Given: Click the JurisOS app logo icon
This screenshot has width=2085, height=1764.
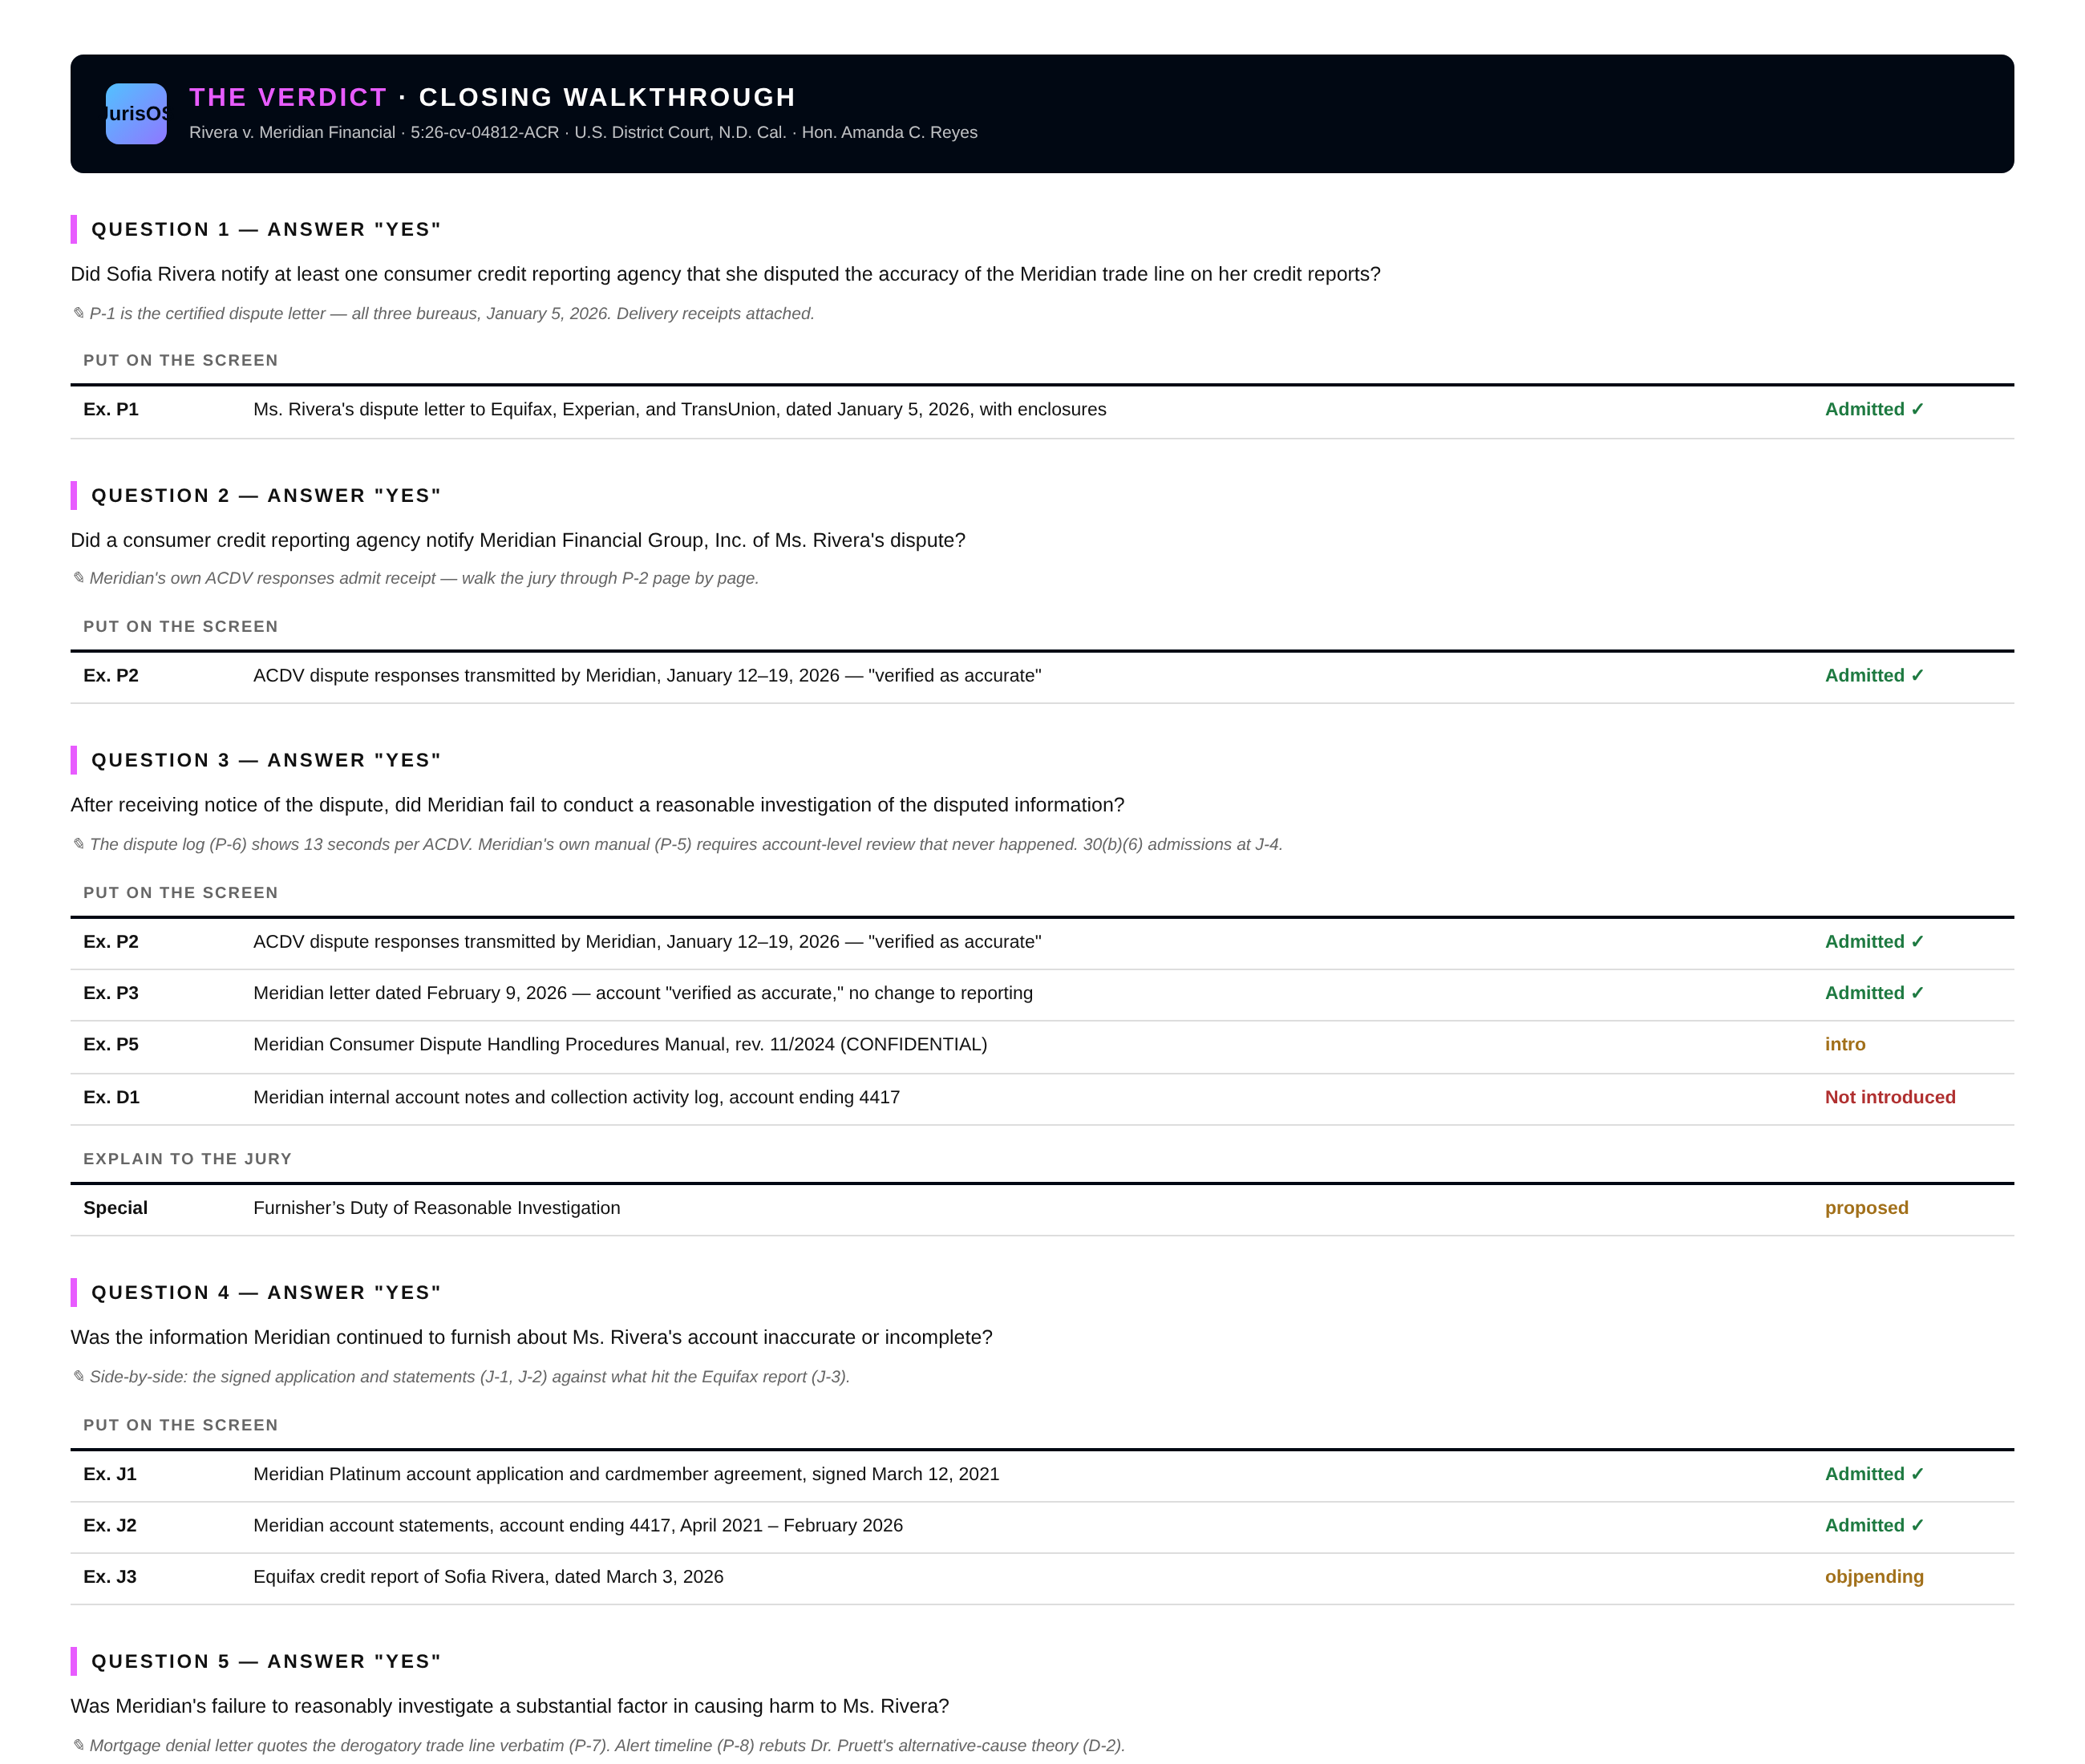Looking at the screenshot, I should pos(136,114).
